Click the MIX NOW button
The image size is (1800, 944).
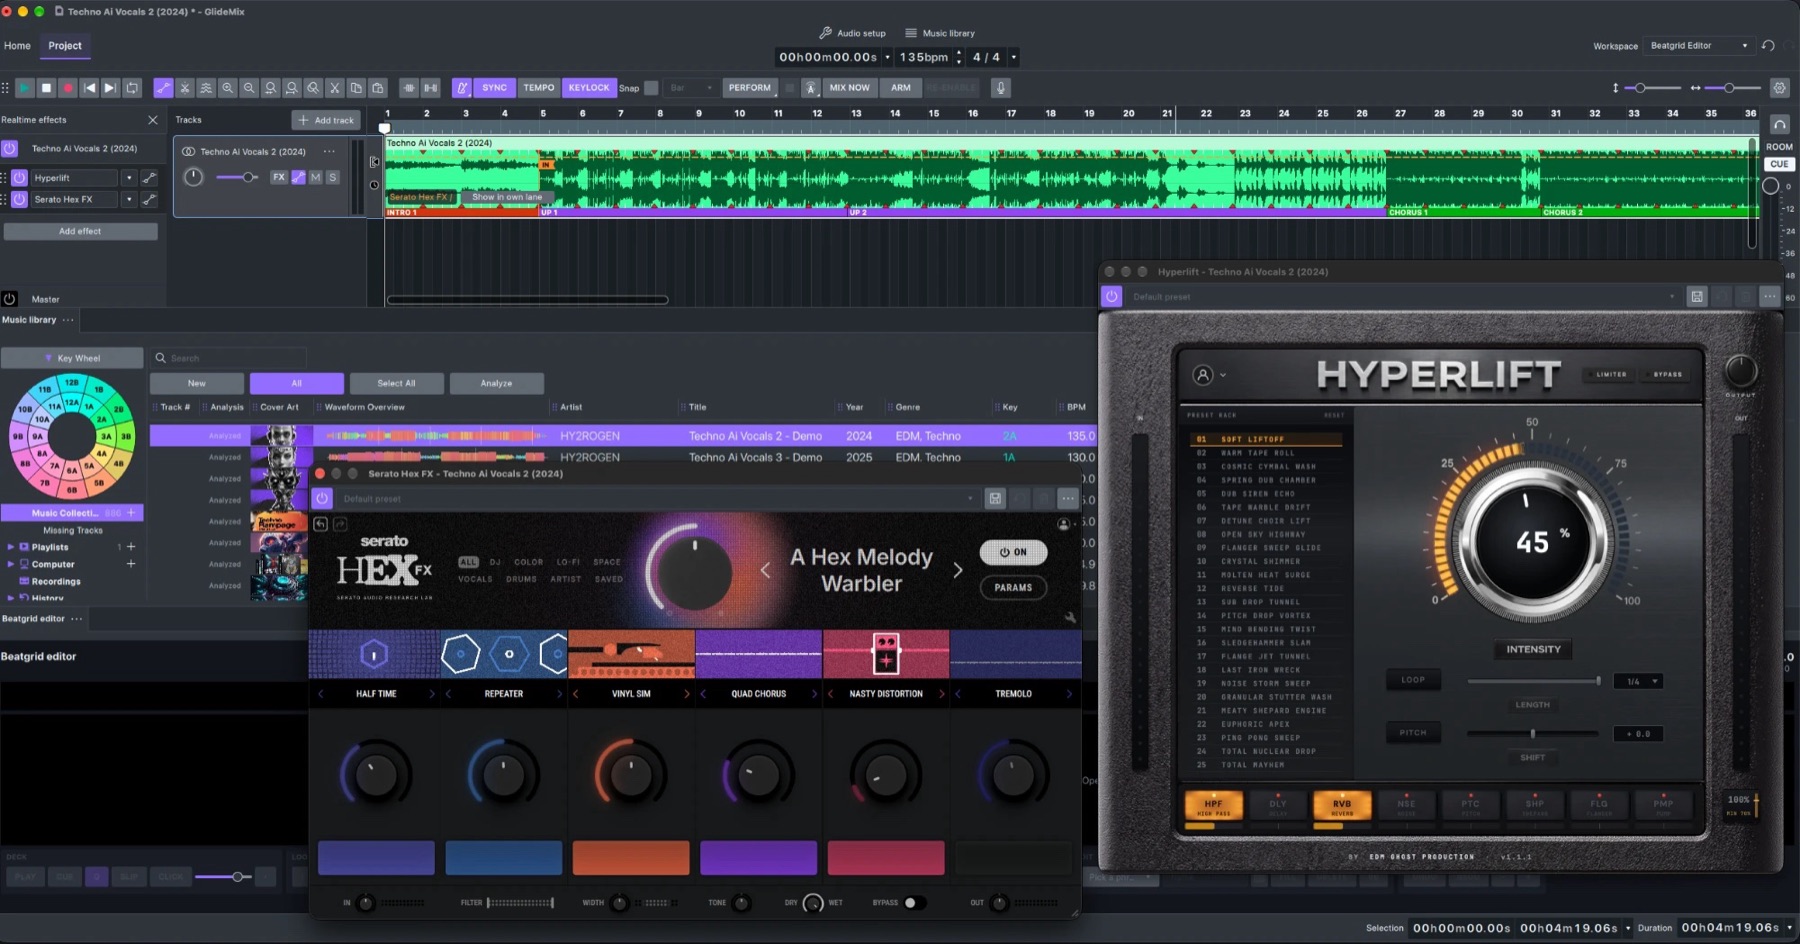pos(849,88)
